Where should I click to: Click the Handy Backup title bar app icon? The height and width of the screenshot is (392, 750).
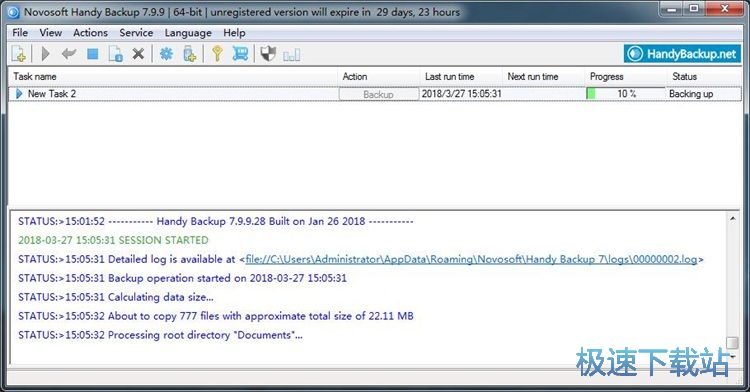tap(13, 12)
